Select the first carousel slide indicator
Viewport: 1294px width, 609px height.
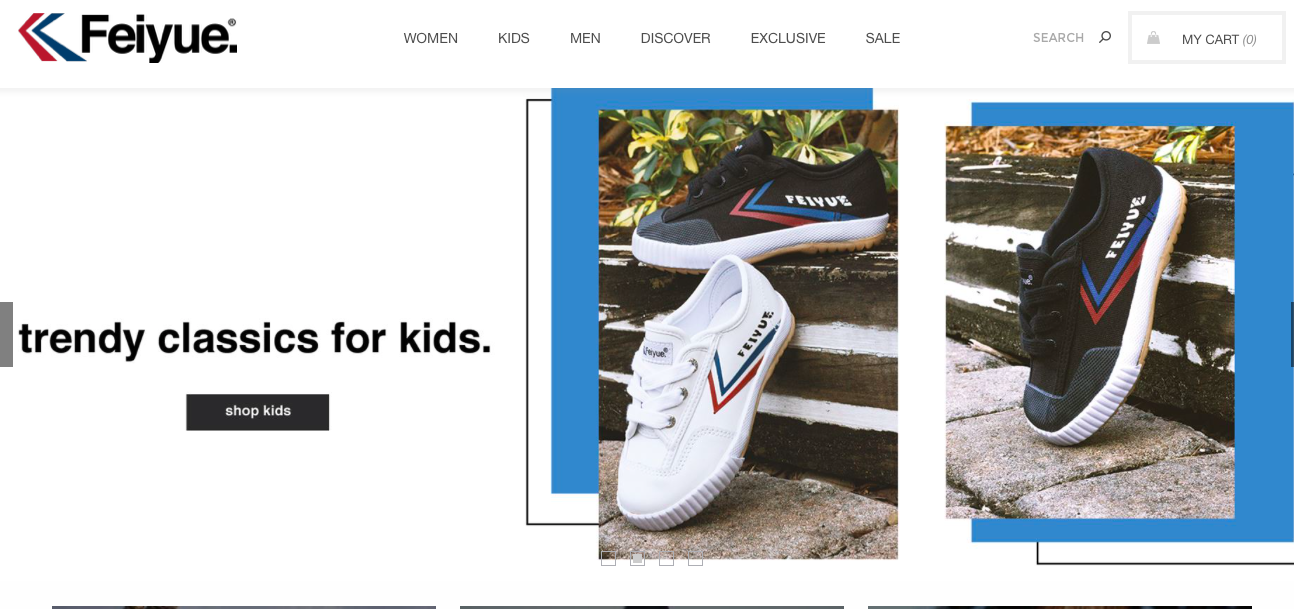point(608,558)
